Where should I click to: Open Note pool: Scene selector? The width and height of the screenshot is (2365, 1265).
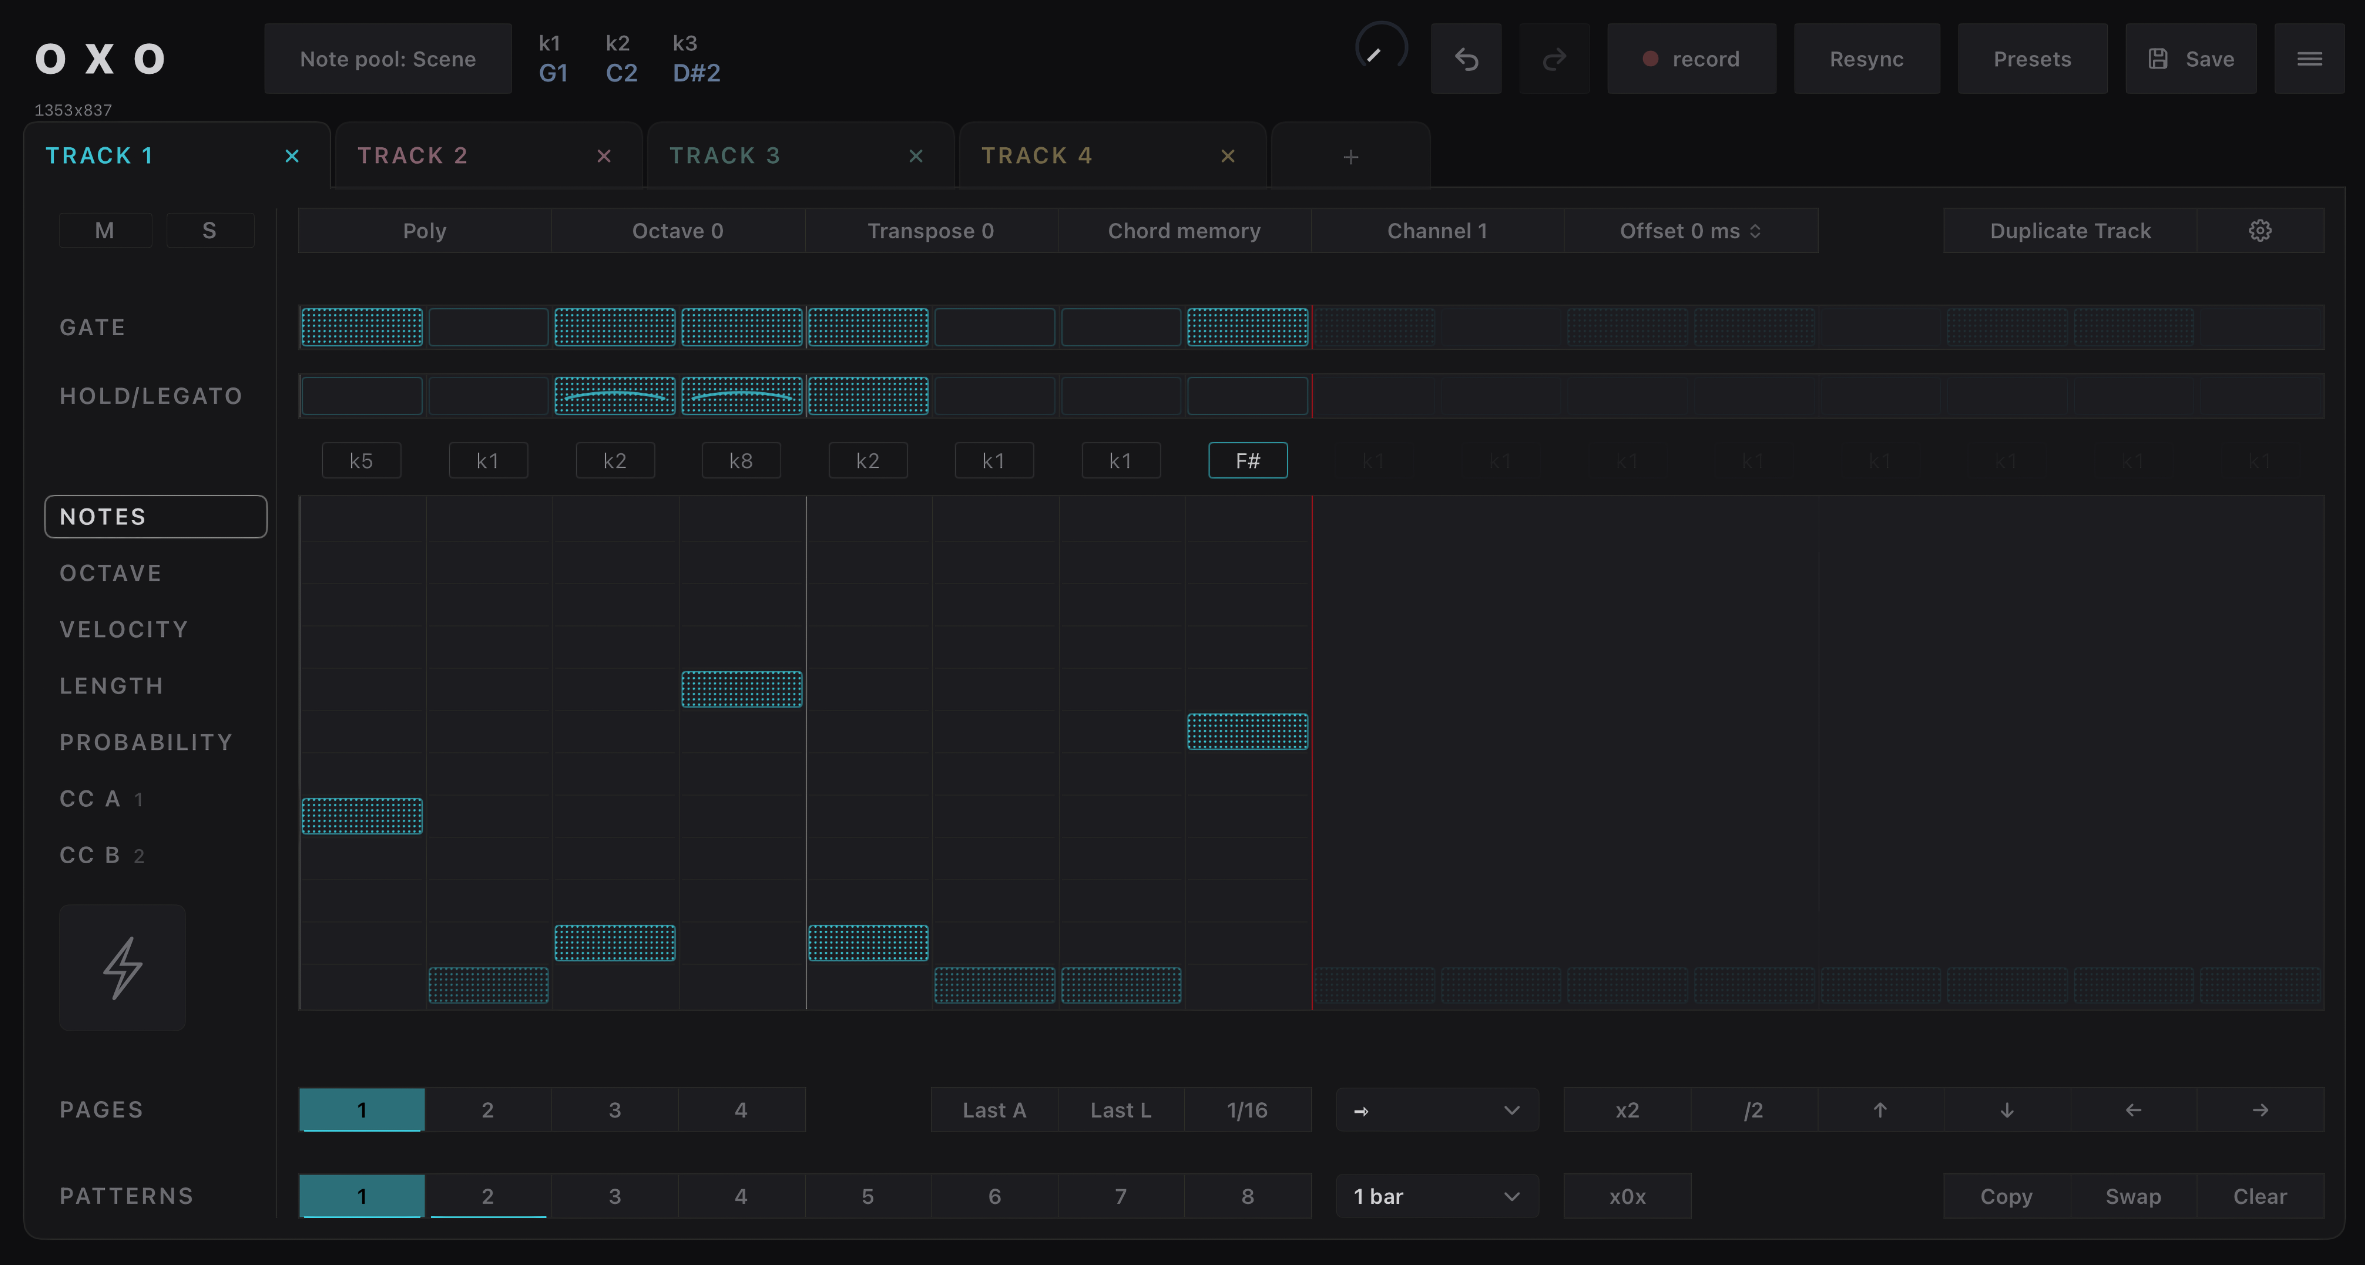point(388,59)
